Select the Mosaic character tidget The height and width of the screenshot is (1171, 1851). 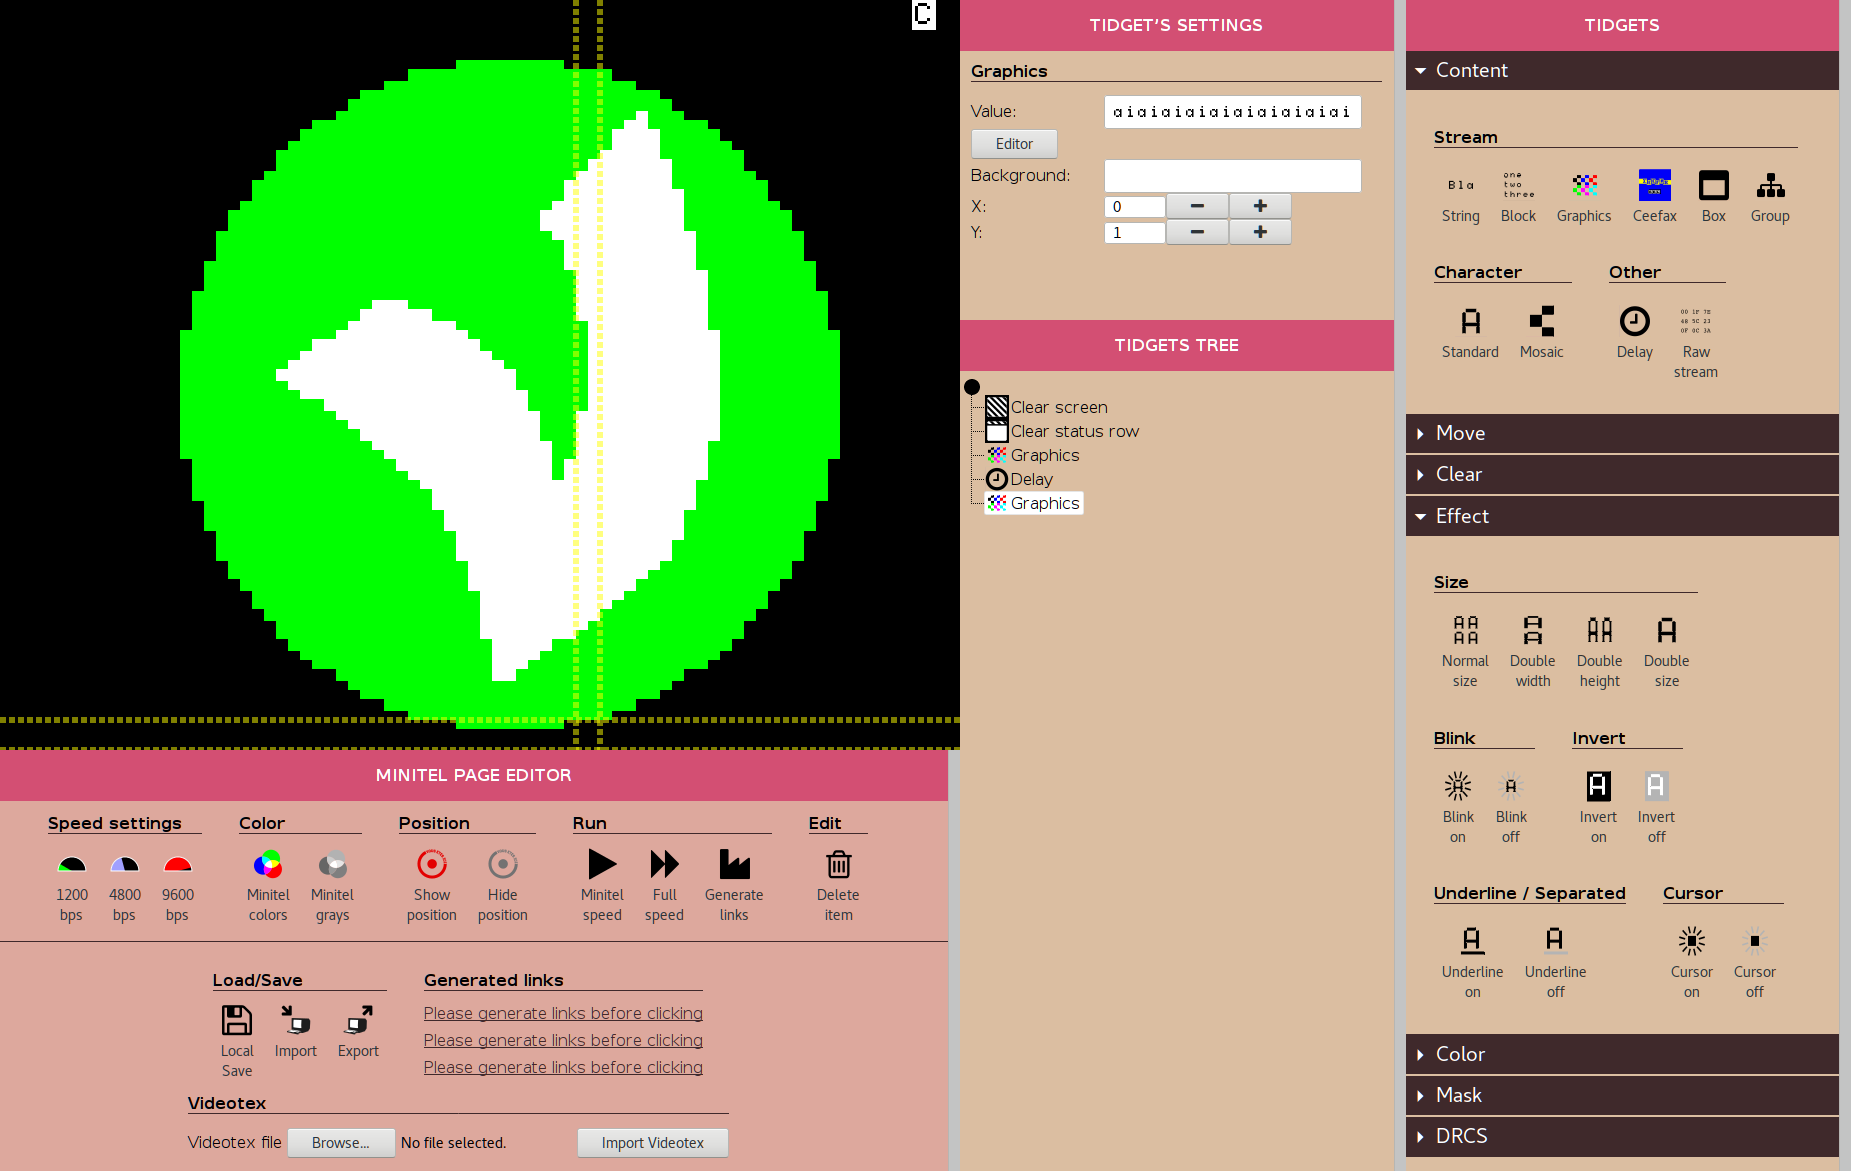(1541, 330)
